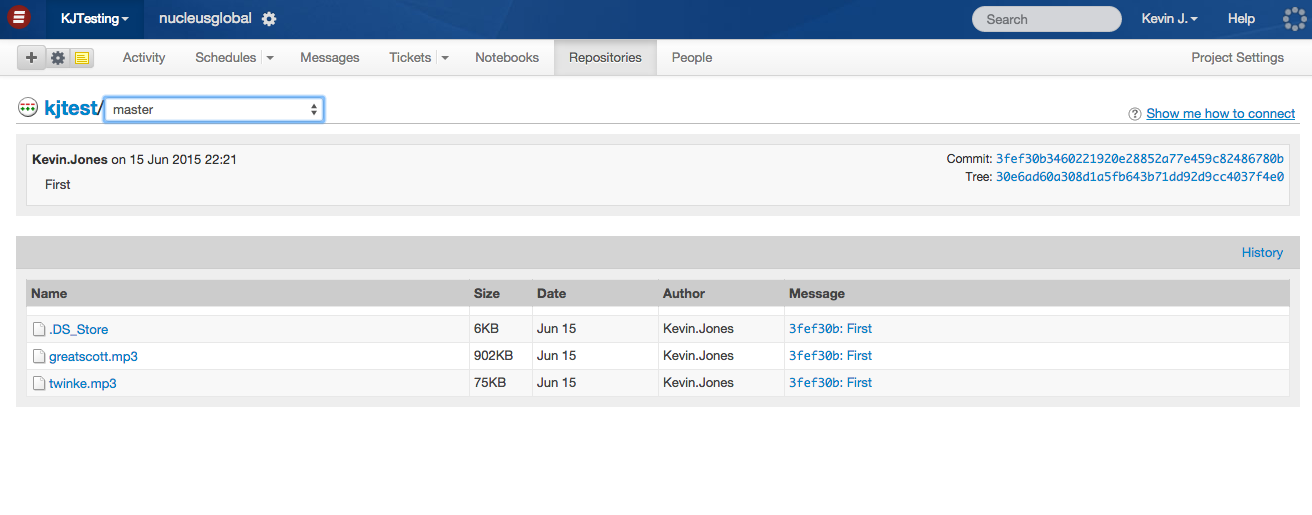1312x515 pixels.
Task: Open the KJTesting account dropdown
Action: (95, 19)
